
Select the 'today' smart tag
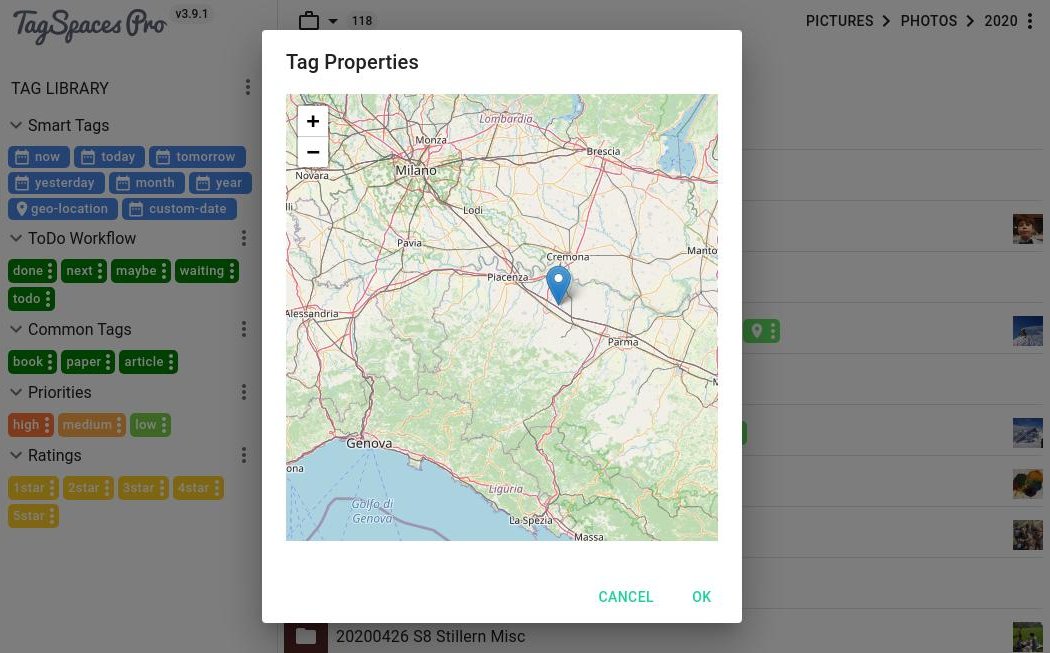[x=109, y=157]
